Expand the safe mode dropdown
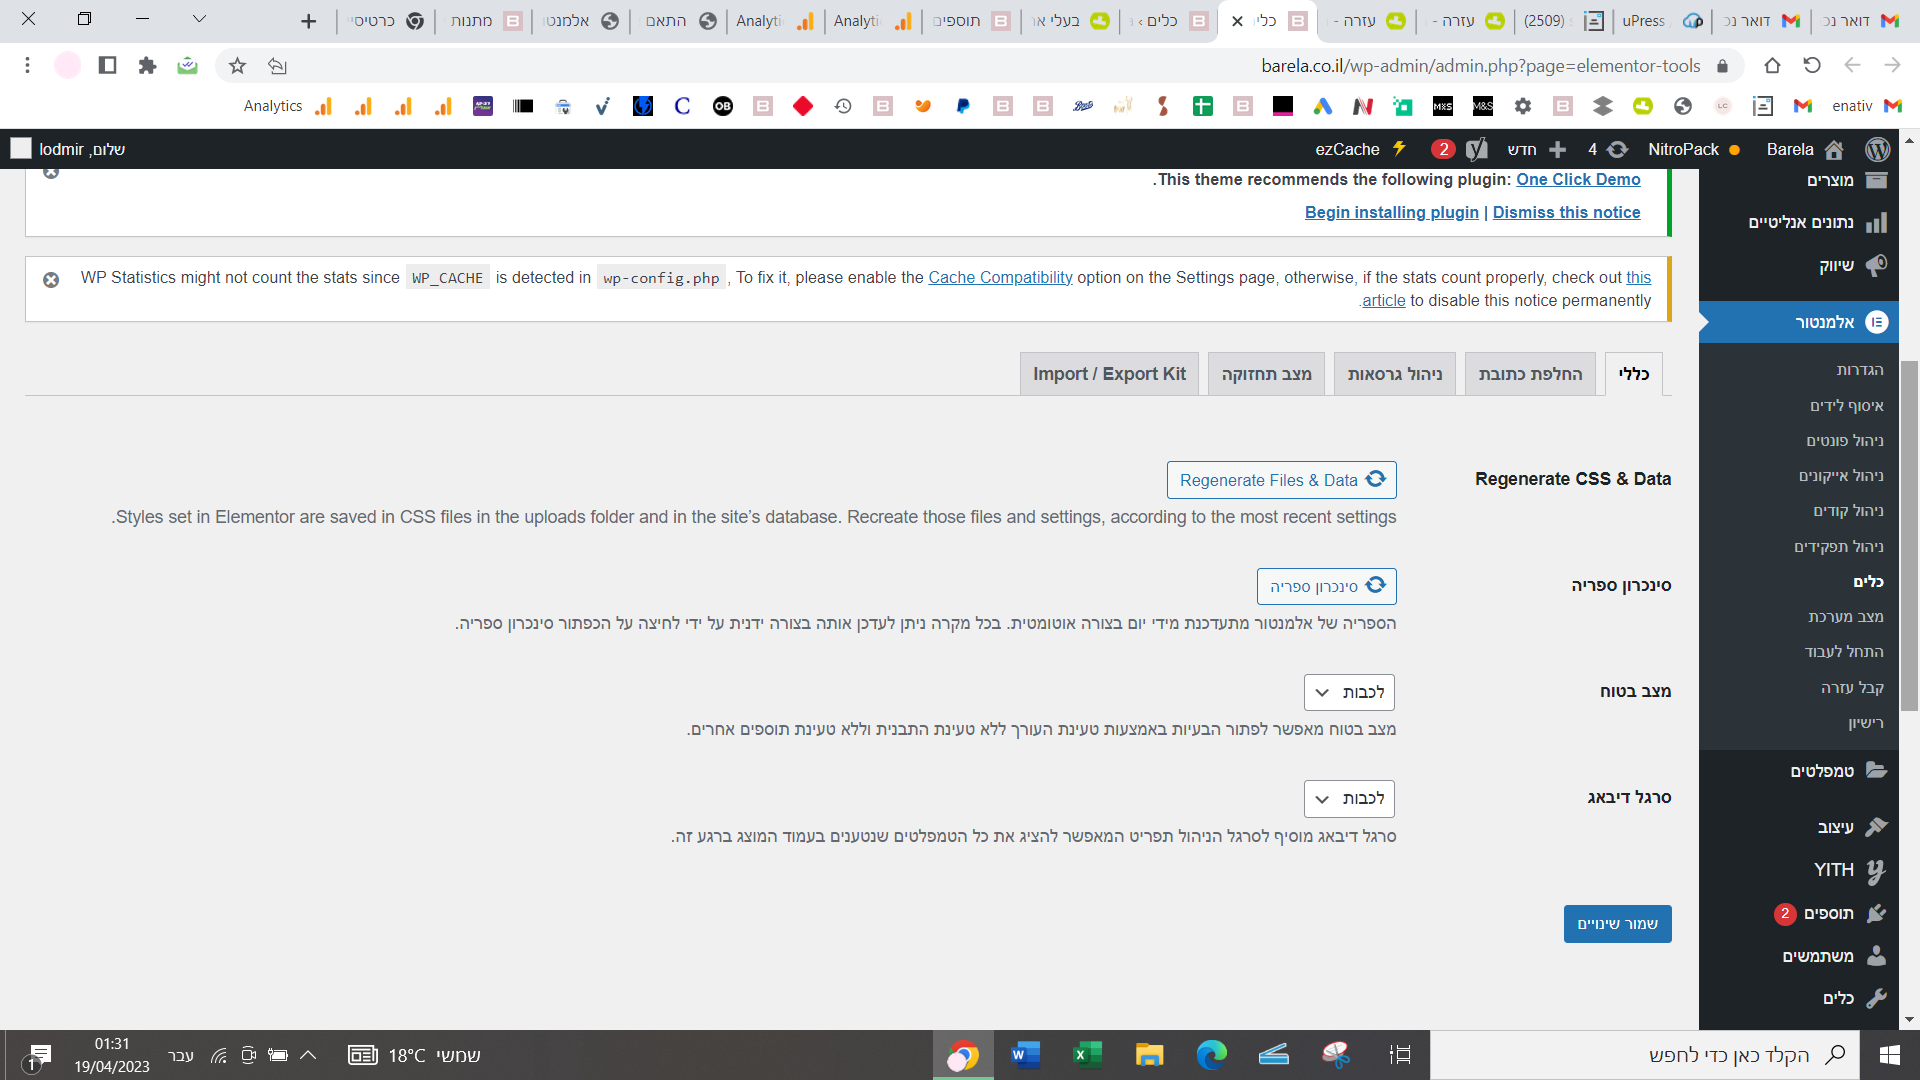The width and height of the screenshot is (1920, 1080). [1349, 692]
